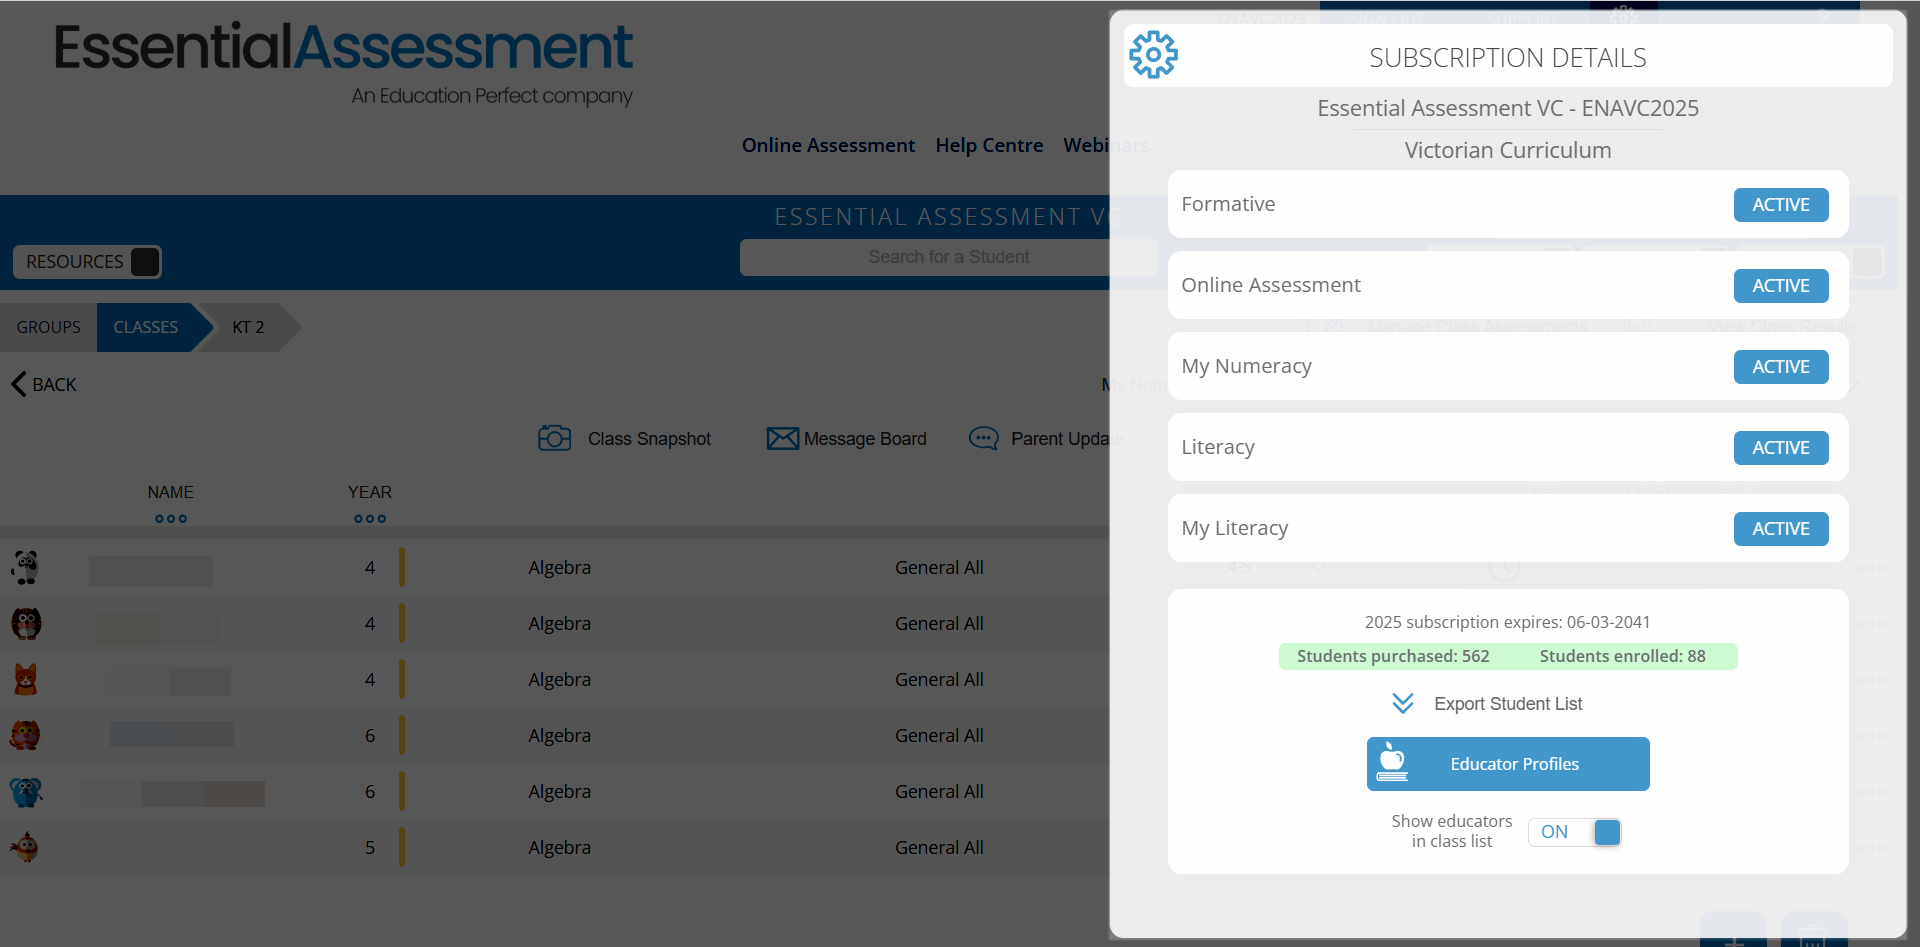Select the KT 2 breadcrumb tab
The image size is (1920, 947).
248,327
